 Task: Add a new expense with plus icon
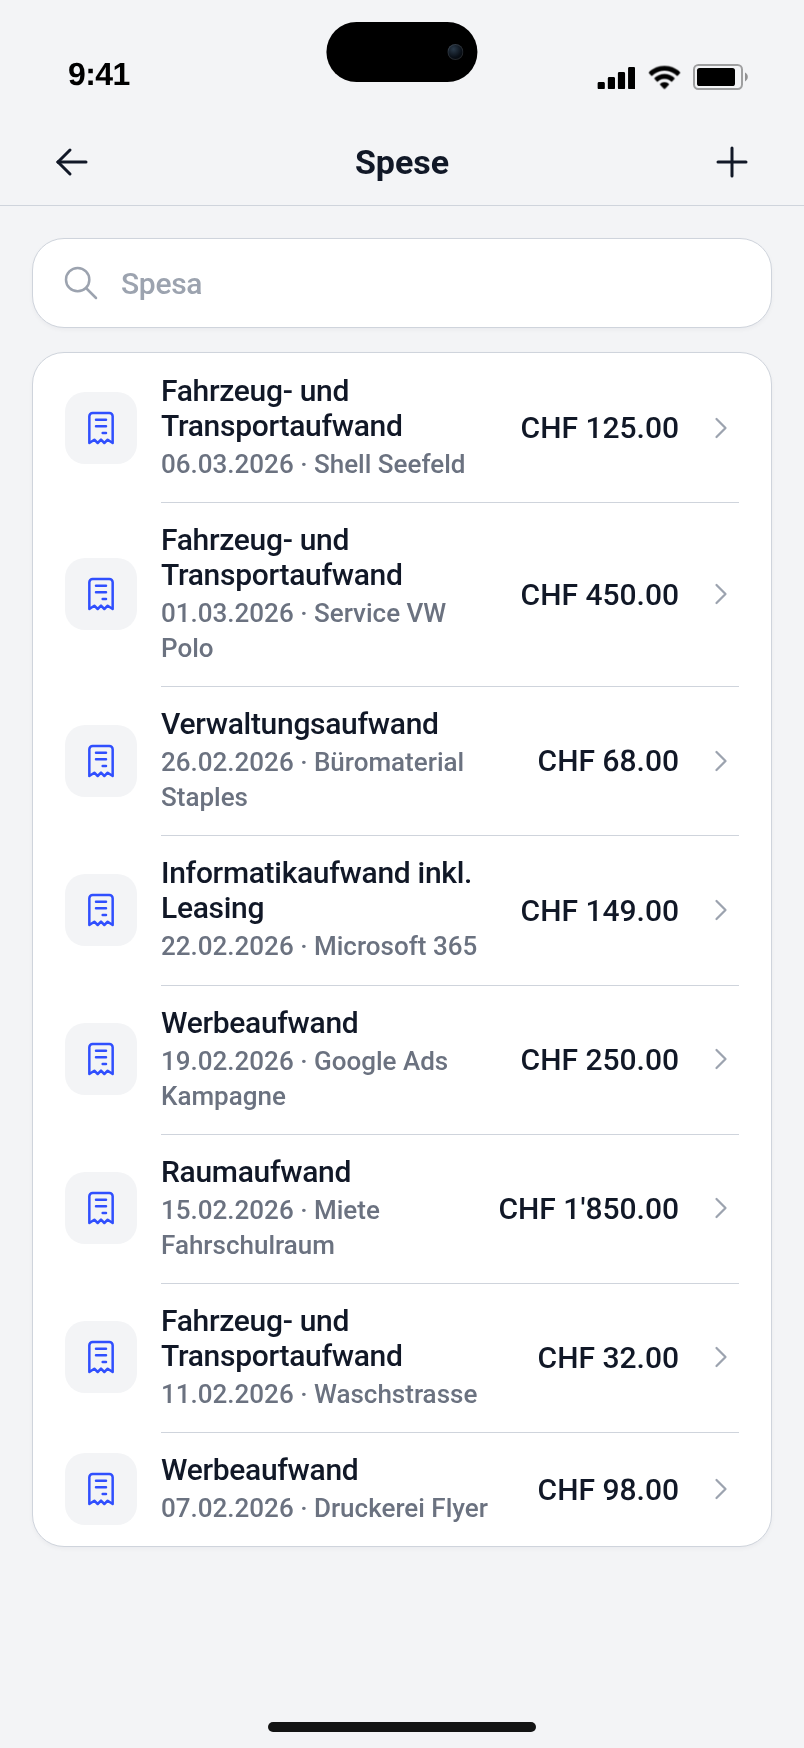coord(732,162)
